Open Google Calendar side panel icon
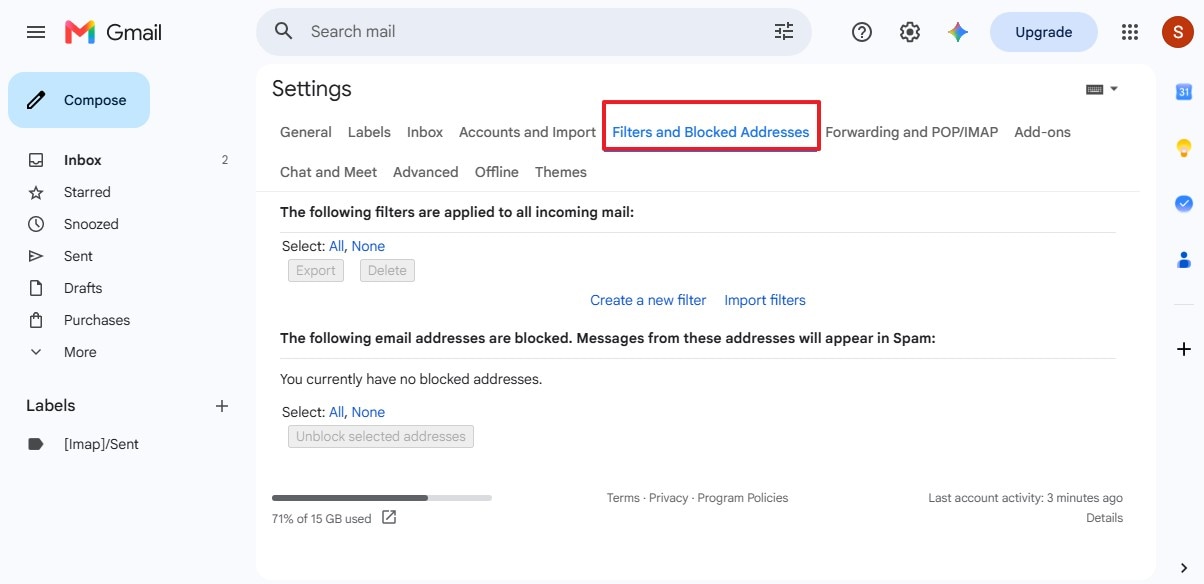This screenshot has height=584, width=1204. pyautogui.click(x=1184, y=92)
